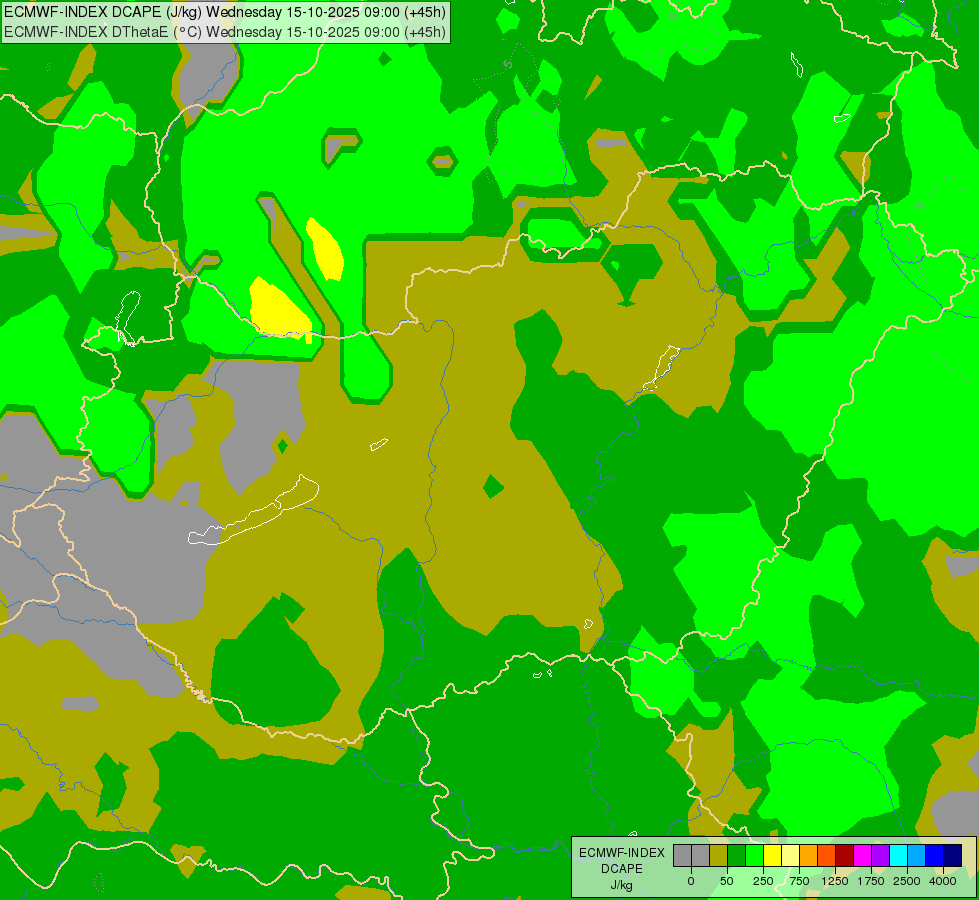Click the DThetaE (°C) title line
The width and height of the screenshot is (979, 900).
[x=225, y=31]
